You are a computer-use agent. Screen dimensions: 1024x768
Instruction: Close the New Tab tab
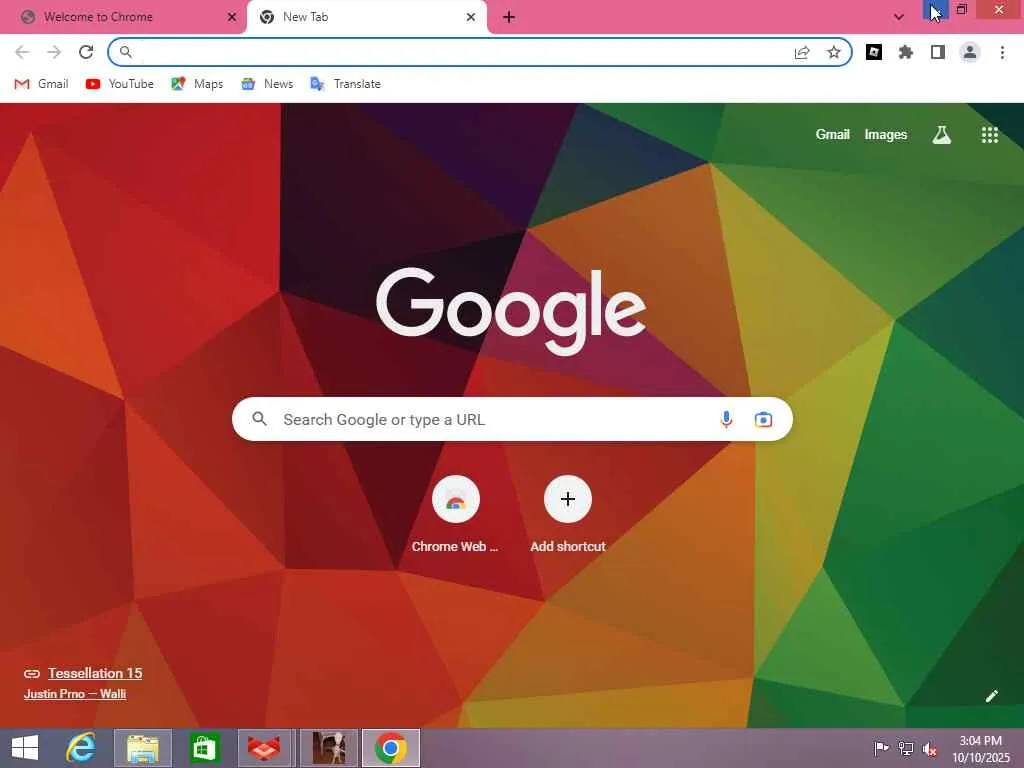coord(471,17)
